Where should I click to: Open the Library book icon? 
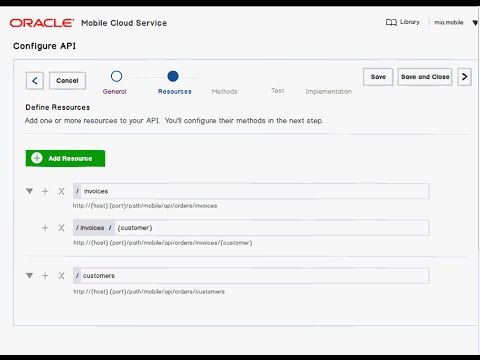[391, 22]
